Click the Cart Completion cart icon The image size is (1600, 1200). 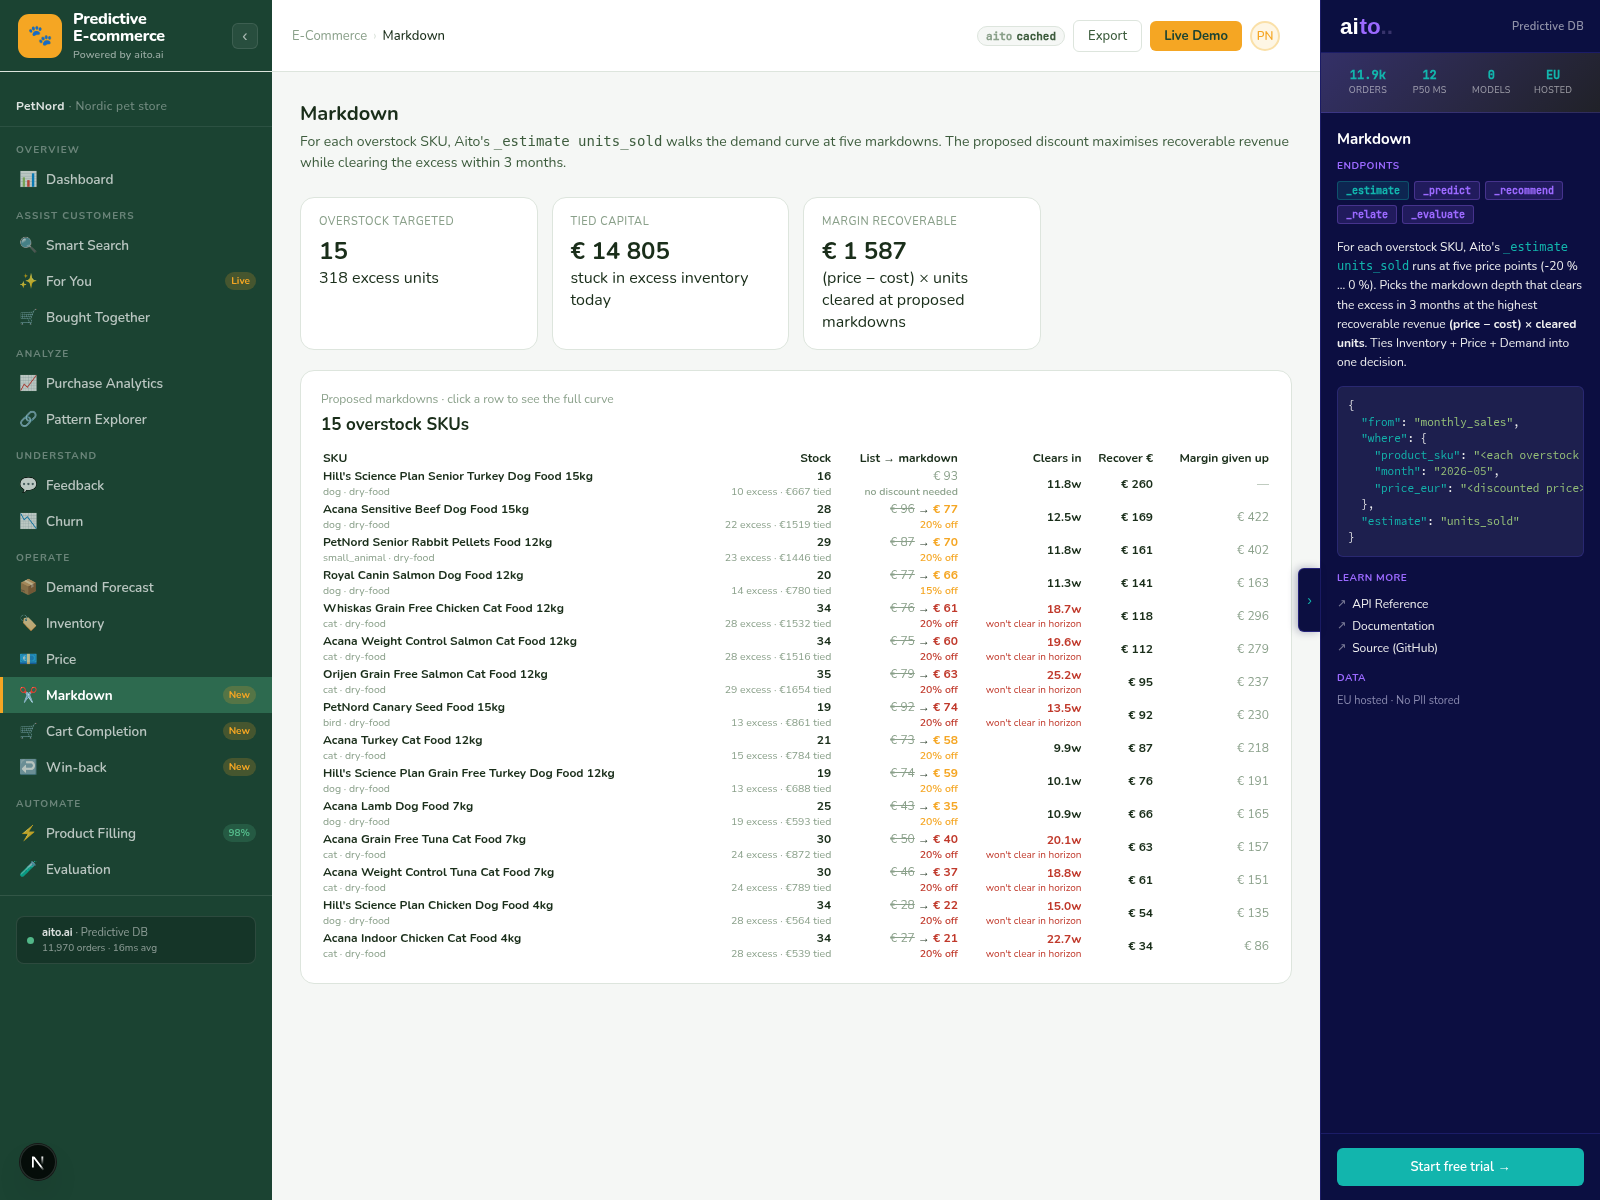click(28, 731)
